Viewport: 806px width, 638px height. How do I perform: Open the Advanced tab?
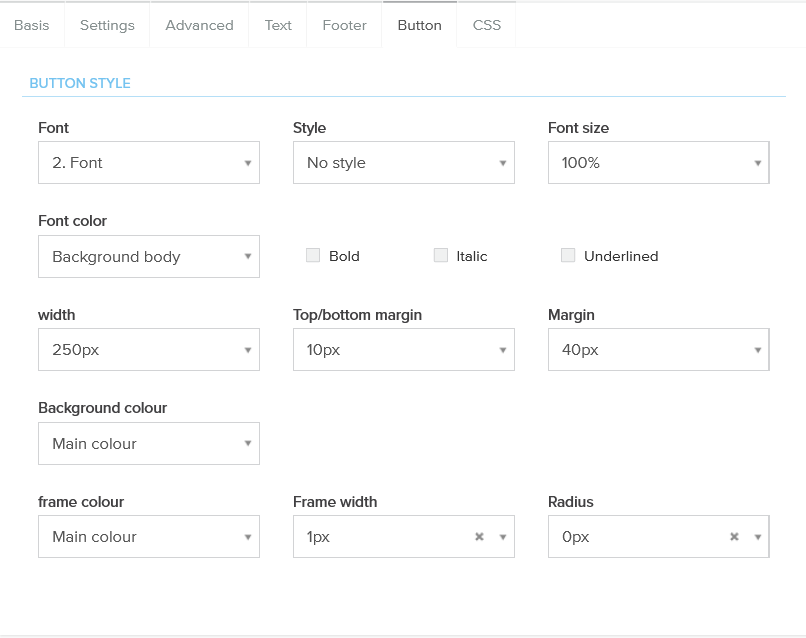[199, 25]
